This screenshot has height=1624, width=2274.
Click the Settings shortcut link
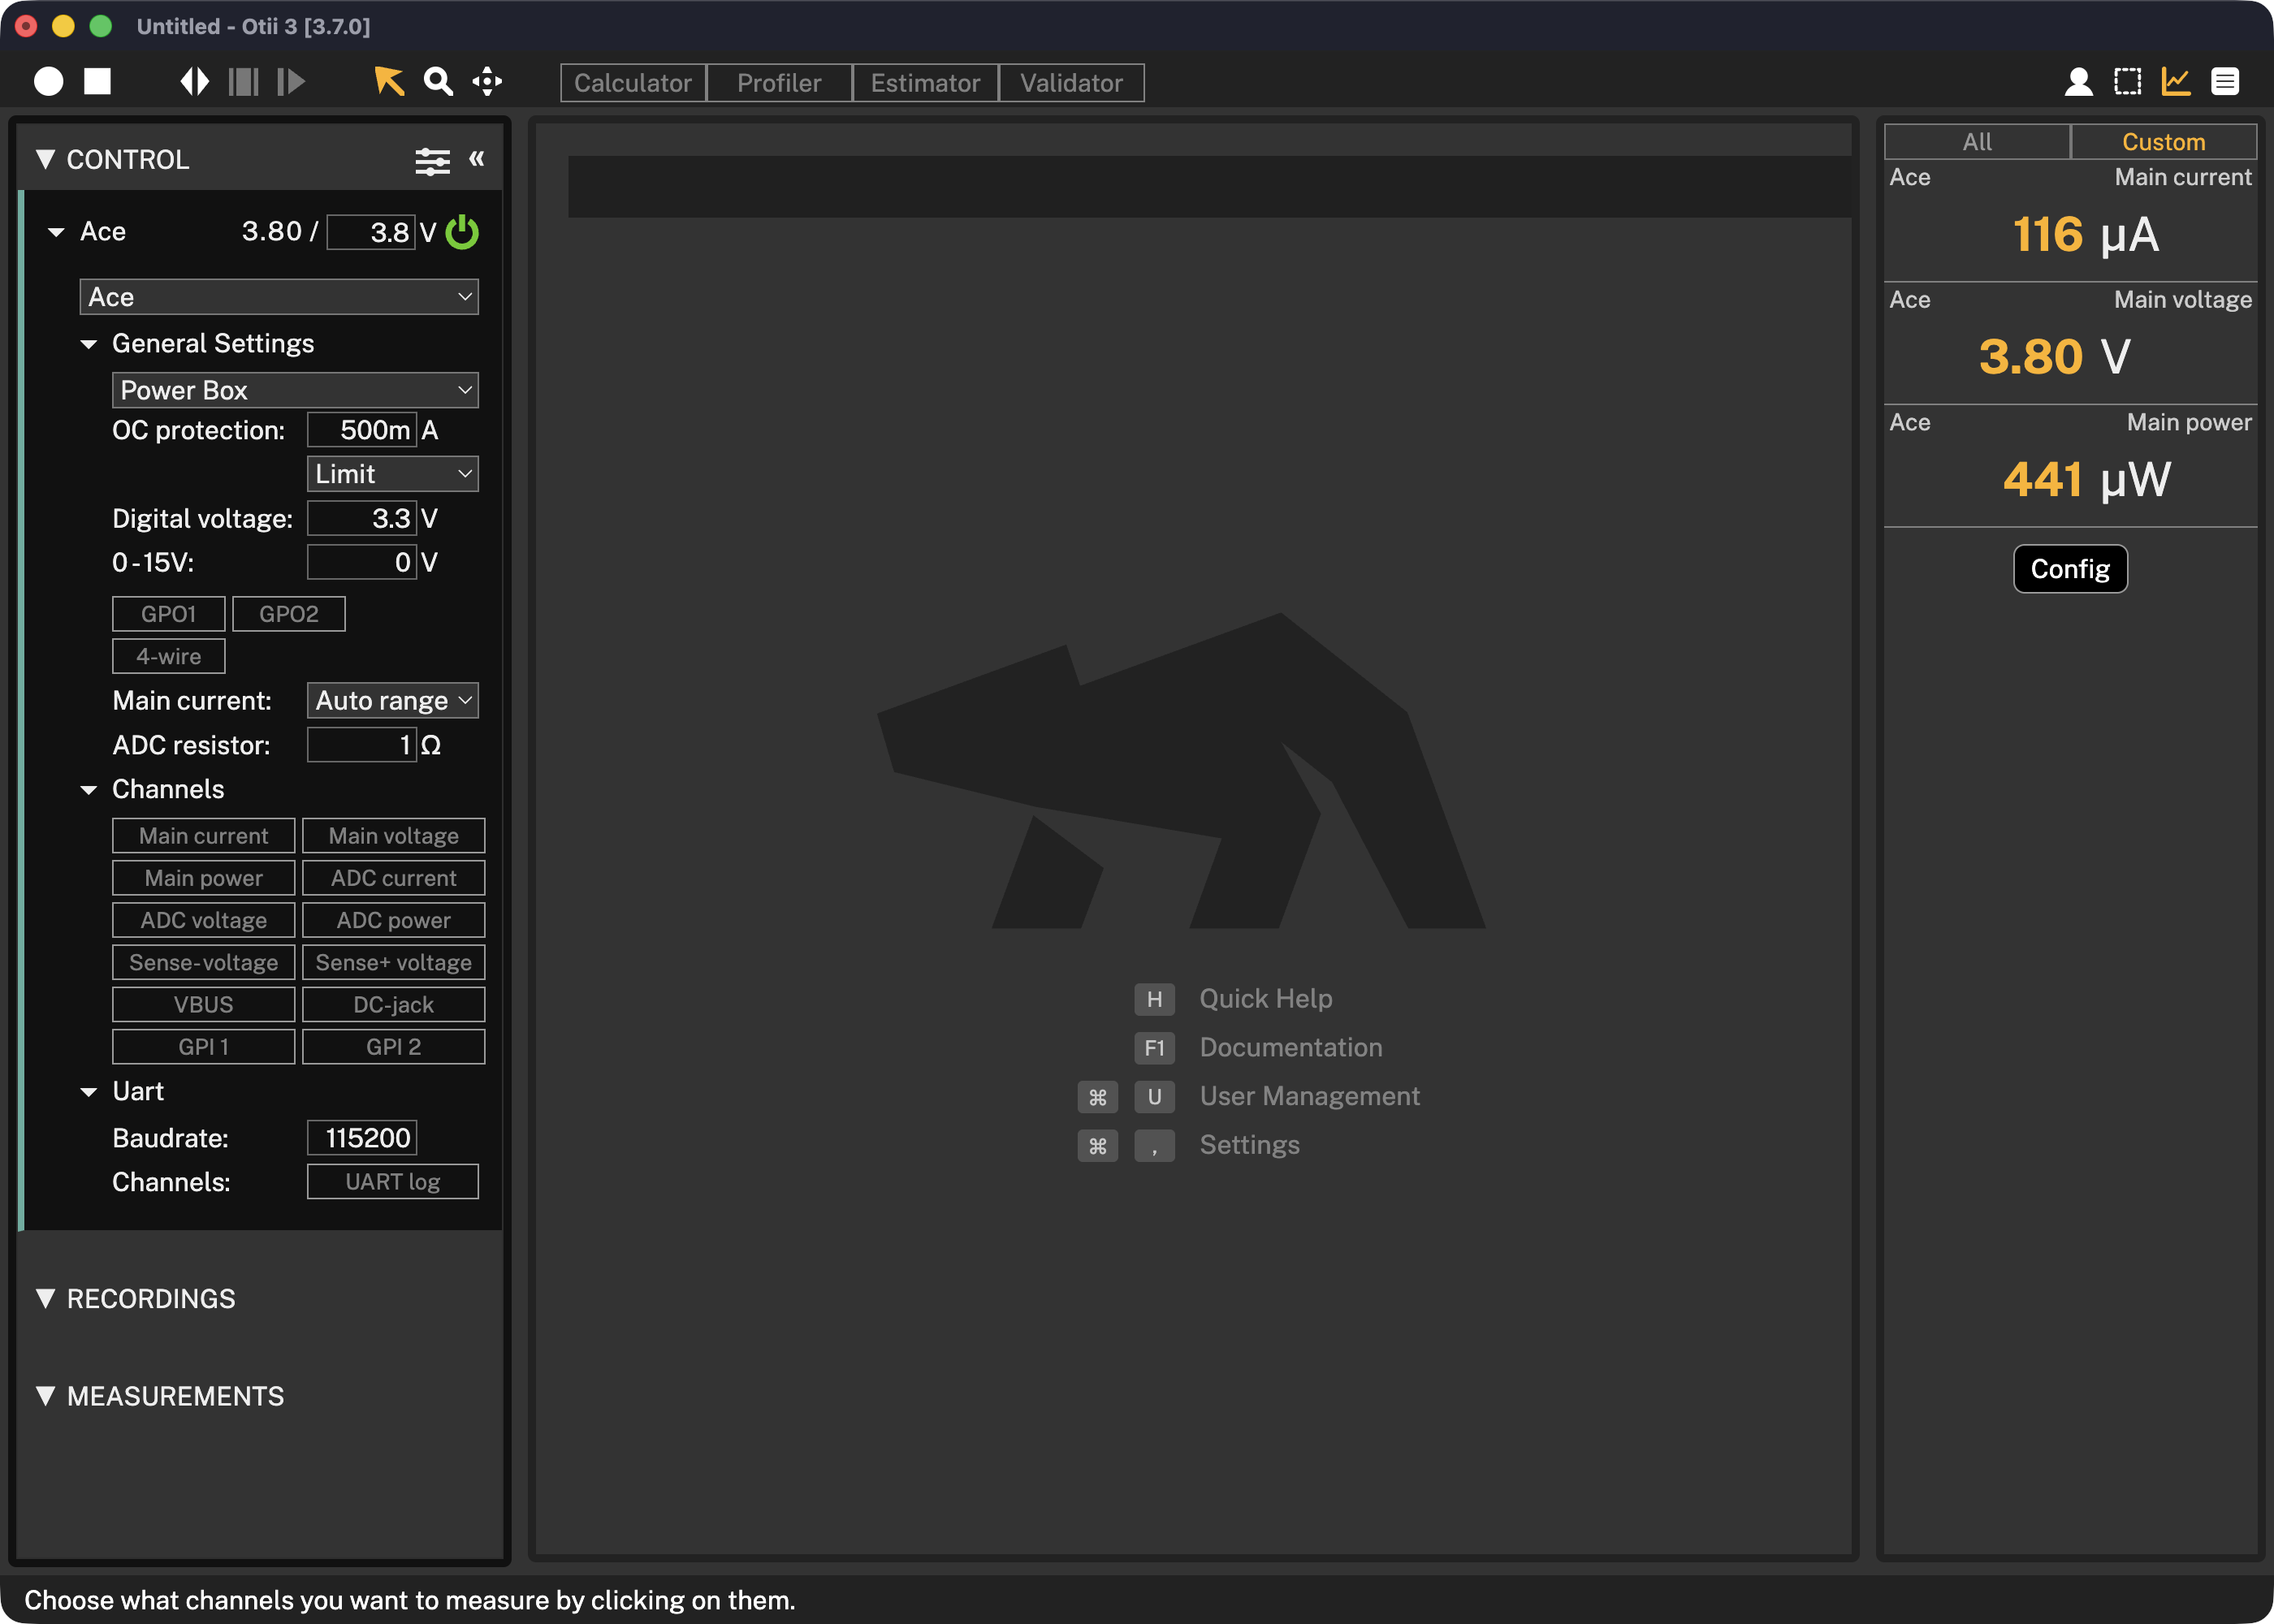pos(1250,1145)
